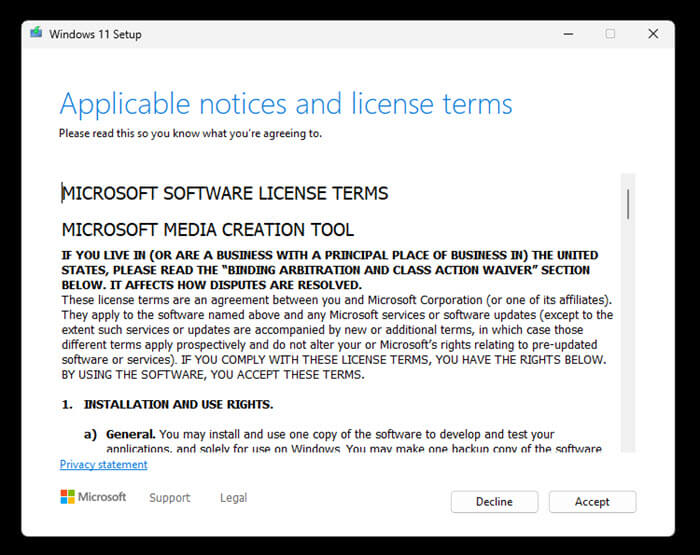Viewport: 700px width, 555px height.
Task: Open the Privacy statement link
Action: [104, 464]
